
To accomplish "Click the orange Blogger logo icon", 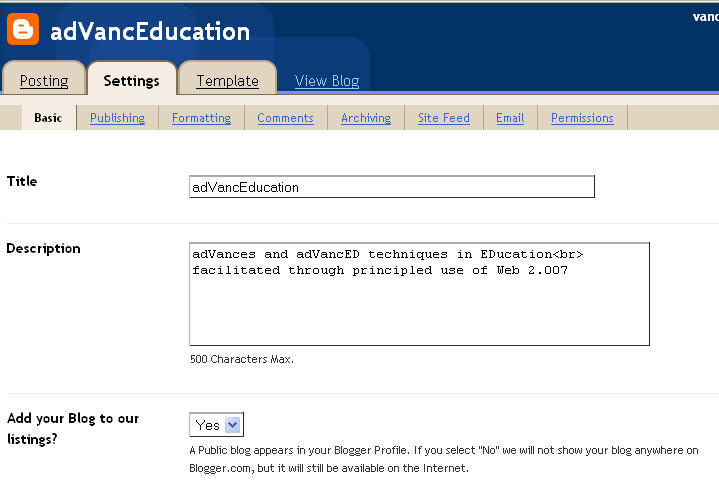I will 23,29.
